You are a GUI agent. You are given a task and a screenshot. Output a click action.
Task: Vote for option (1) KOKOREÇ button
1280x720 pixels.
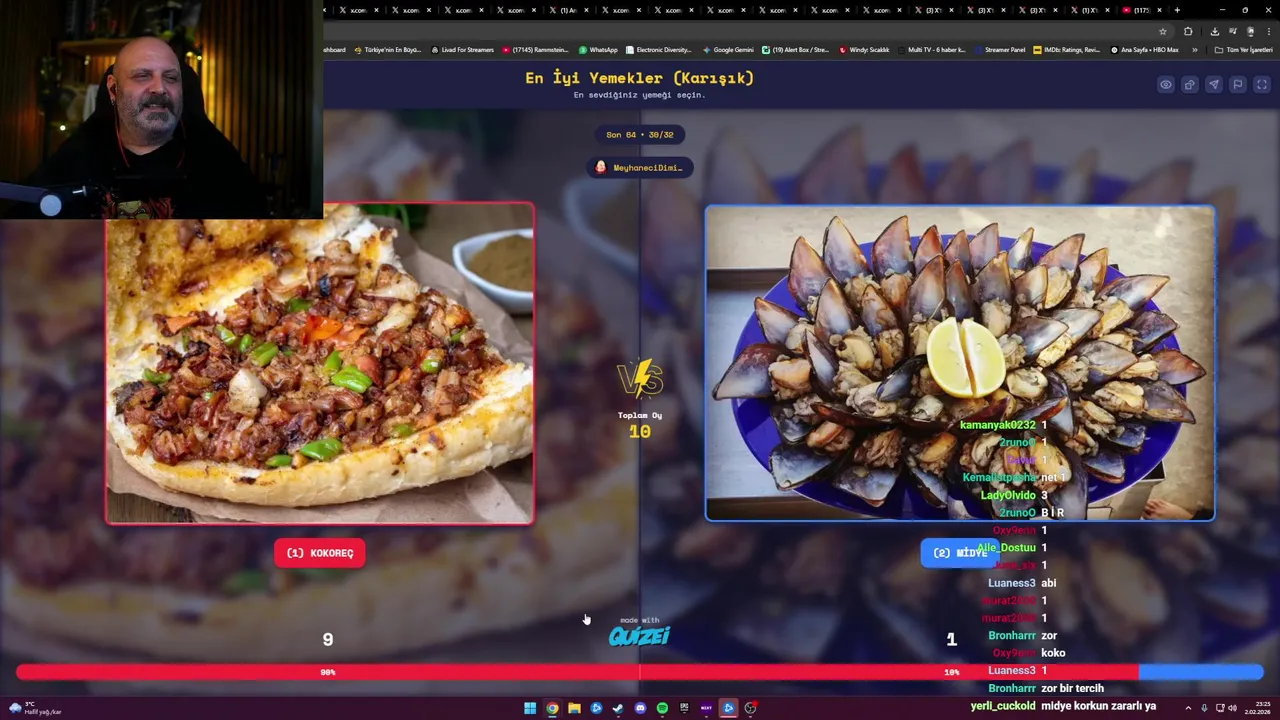coord(320,553)
